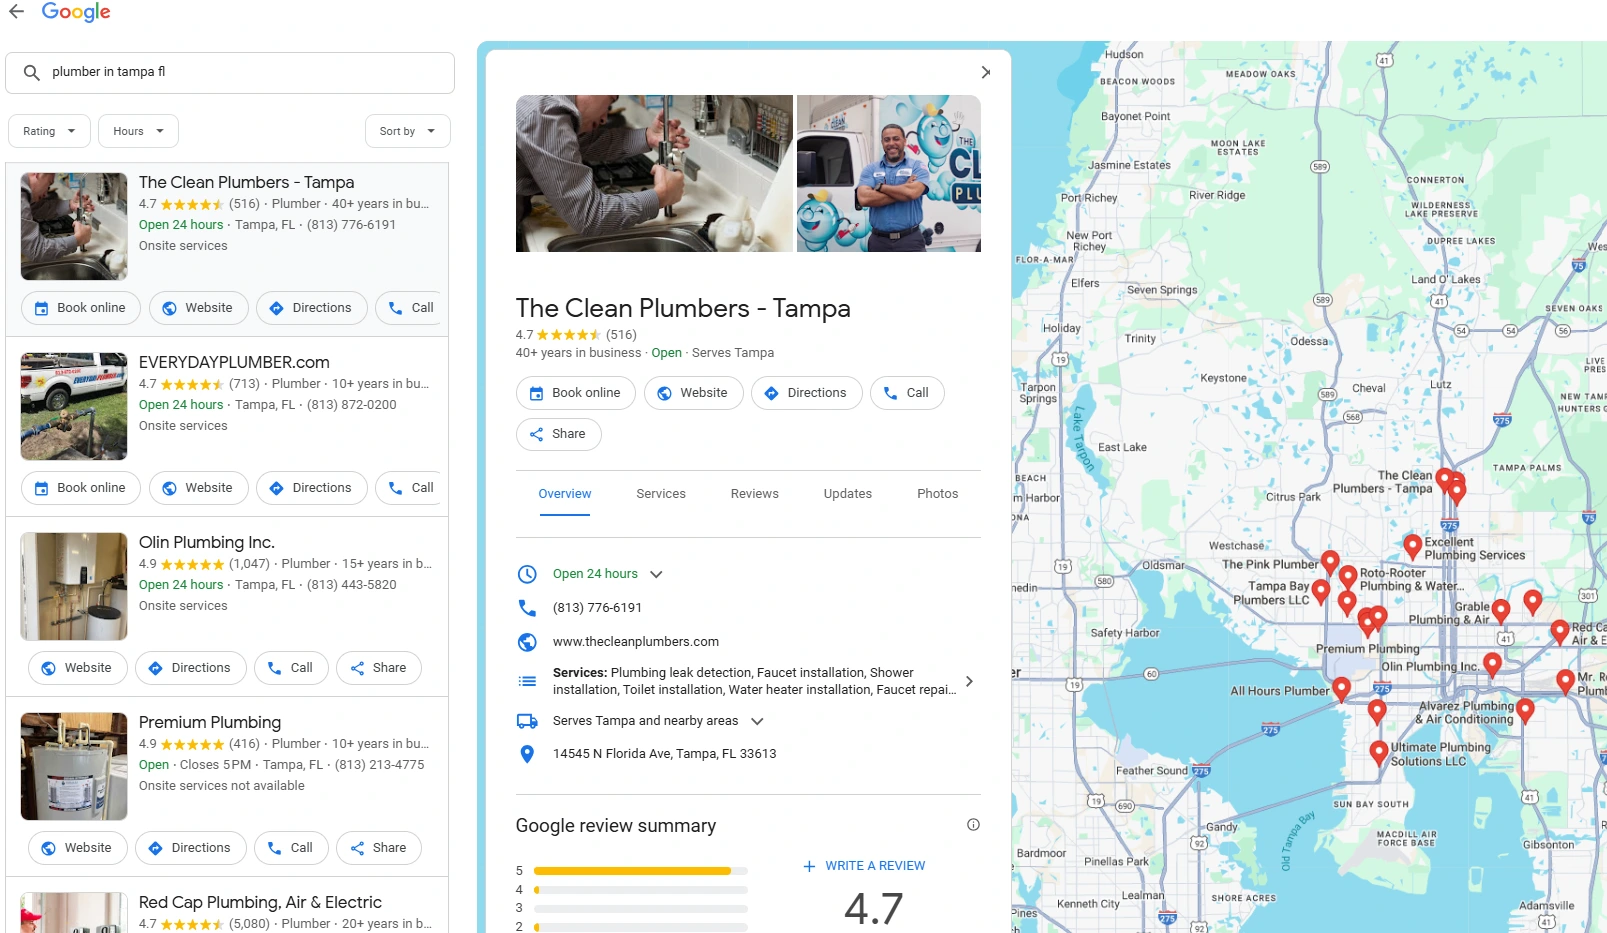Click Directions button in detail panel
The width and height of the screenshot is (1607, 933).
[806, 393]
